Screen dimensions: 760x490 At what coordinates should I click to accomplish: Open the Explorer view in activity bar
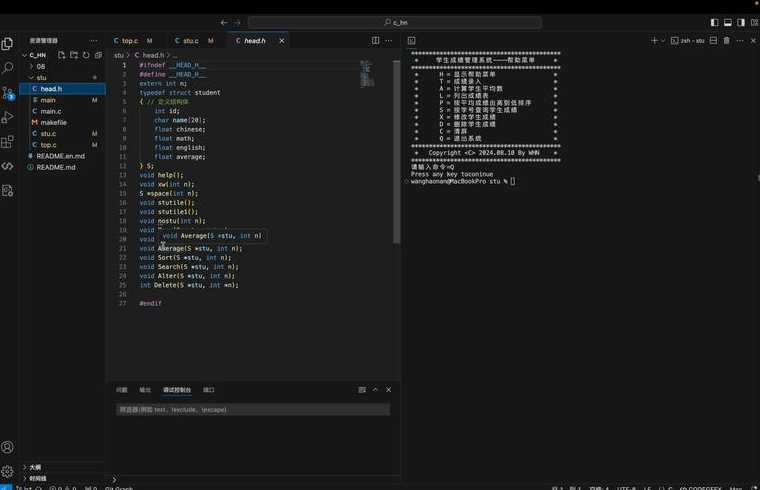(7, 44)
